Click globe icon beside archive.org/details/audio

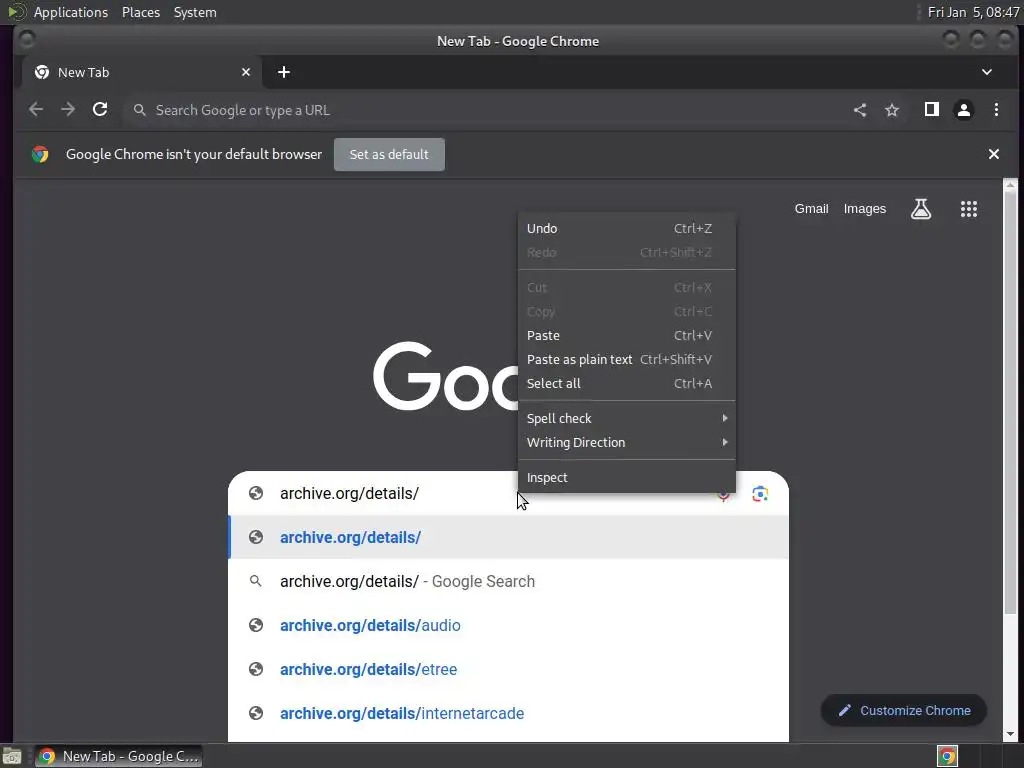(256, 625)
